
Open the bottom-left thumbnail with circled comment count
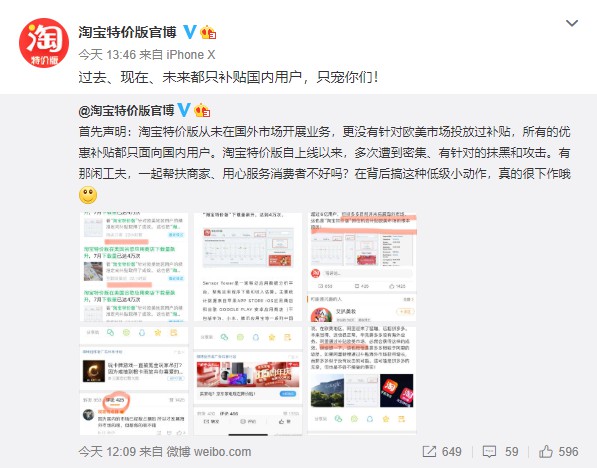(134, 380)
